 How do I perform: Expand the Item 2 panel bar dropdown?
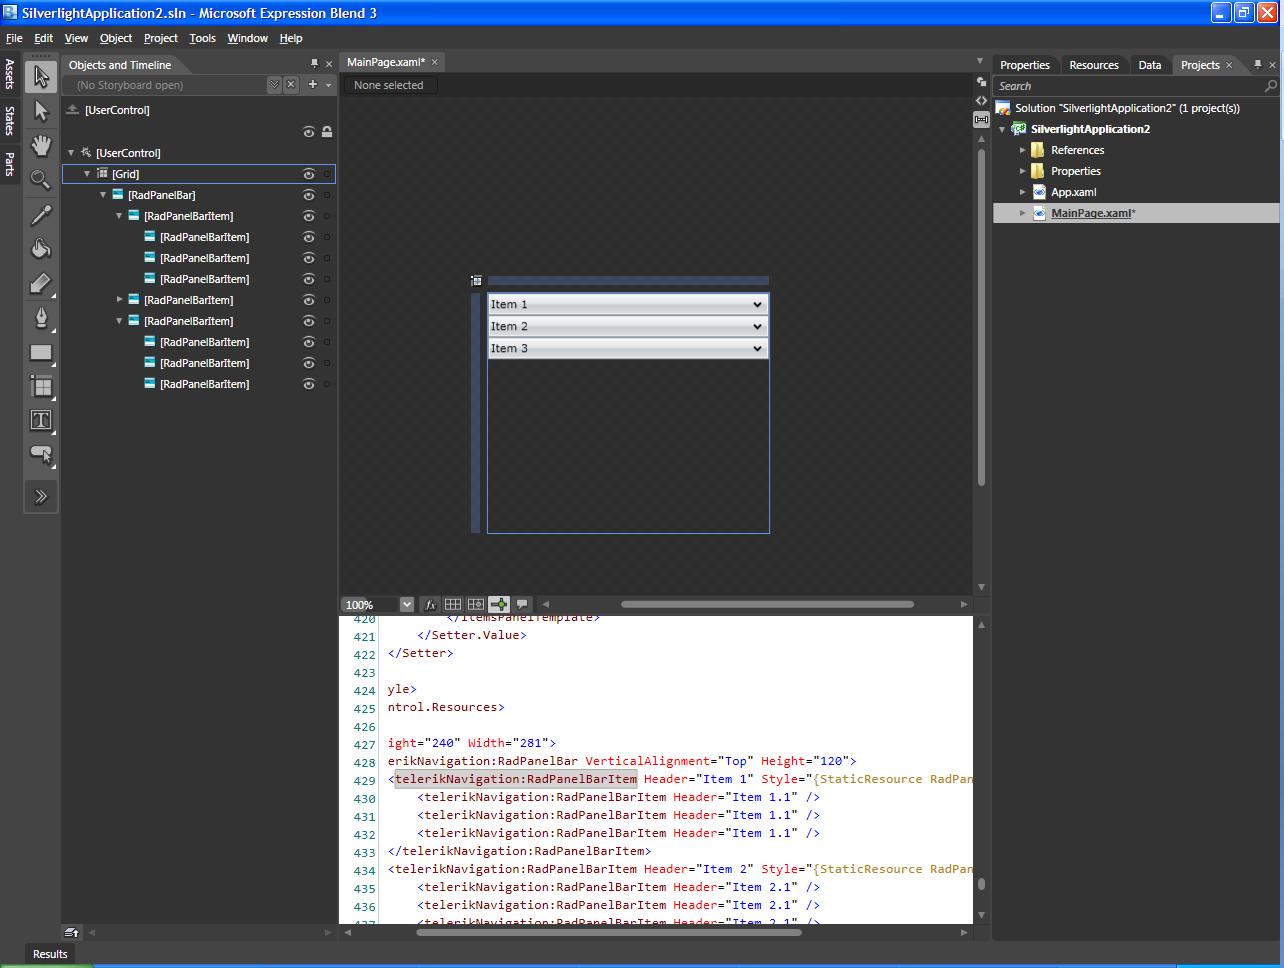click(x=757, y=326)
